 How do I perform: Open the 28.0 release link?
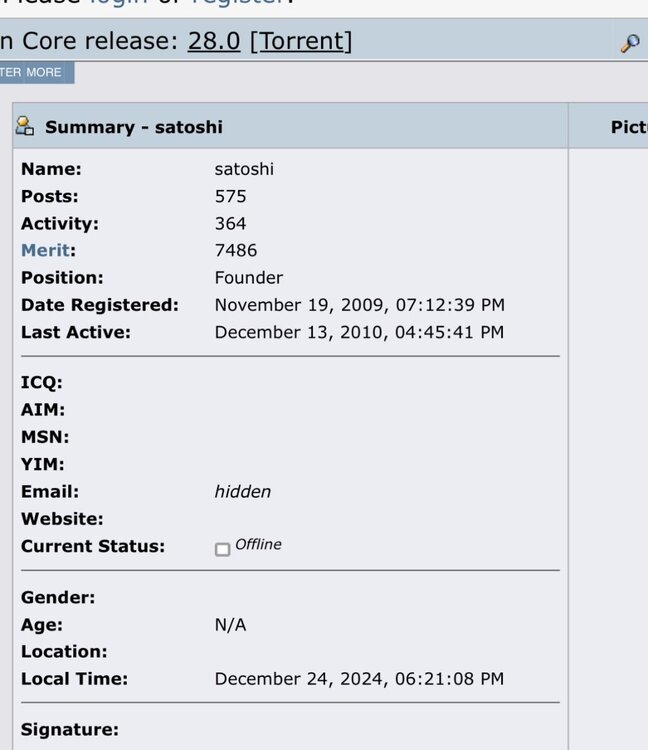pos(214,41)
